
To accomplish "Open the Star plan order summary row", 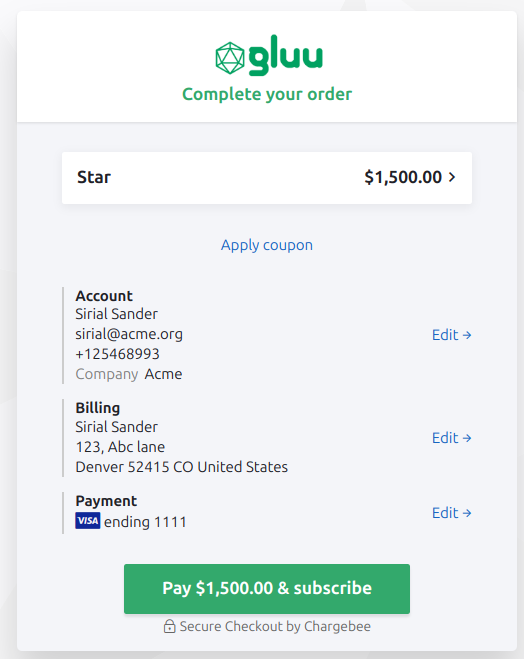I will 267,178.
